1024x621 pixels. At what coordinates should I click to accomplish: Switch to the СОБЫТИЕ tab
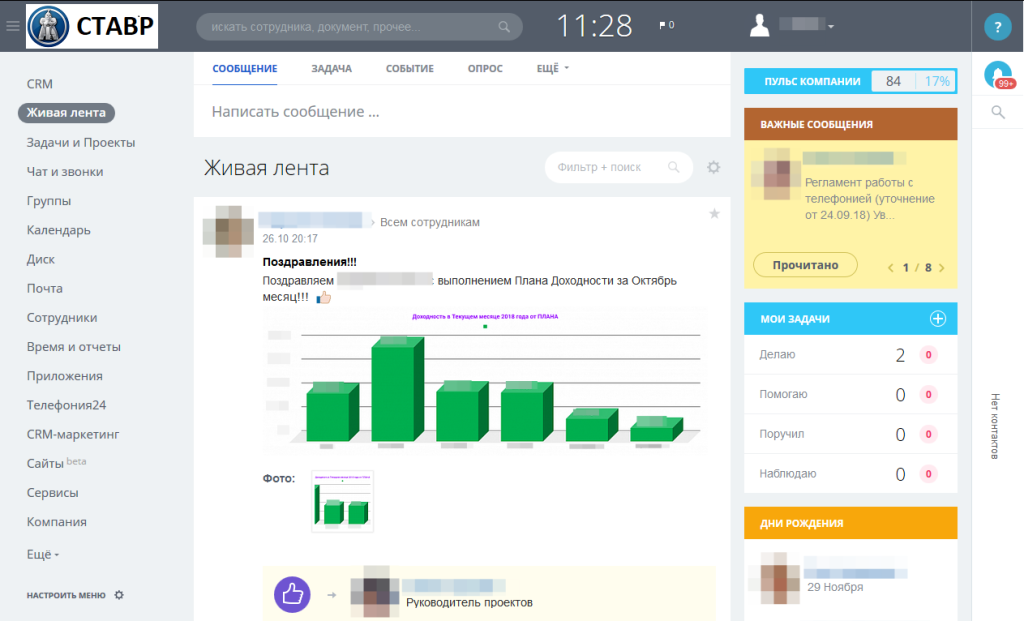(x=409, y=69)
